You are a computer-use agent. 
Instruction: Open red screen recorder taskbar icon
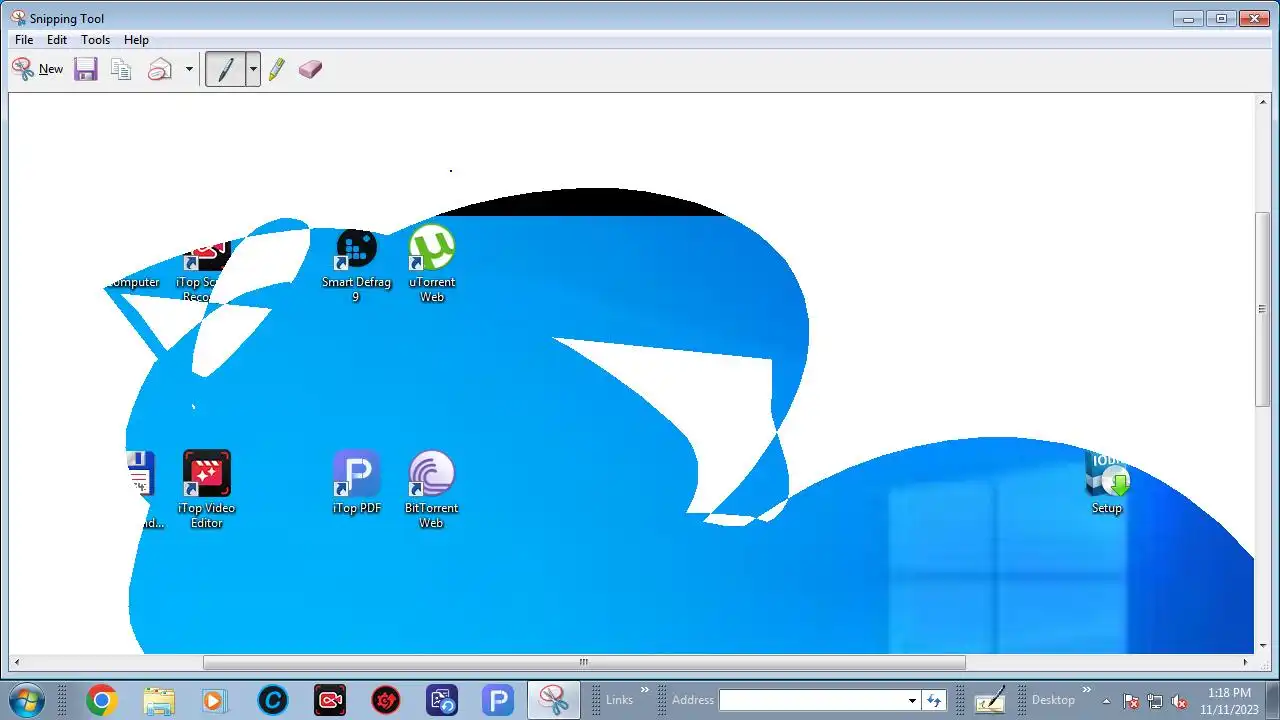[329, 700]
